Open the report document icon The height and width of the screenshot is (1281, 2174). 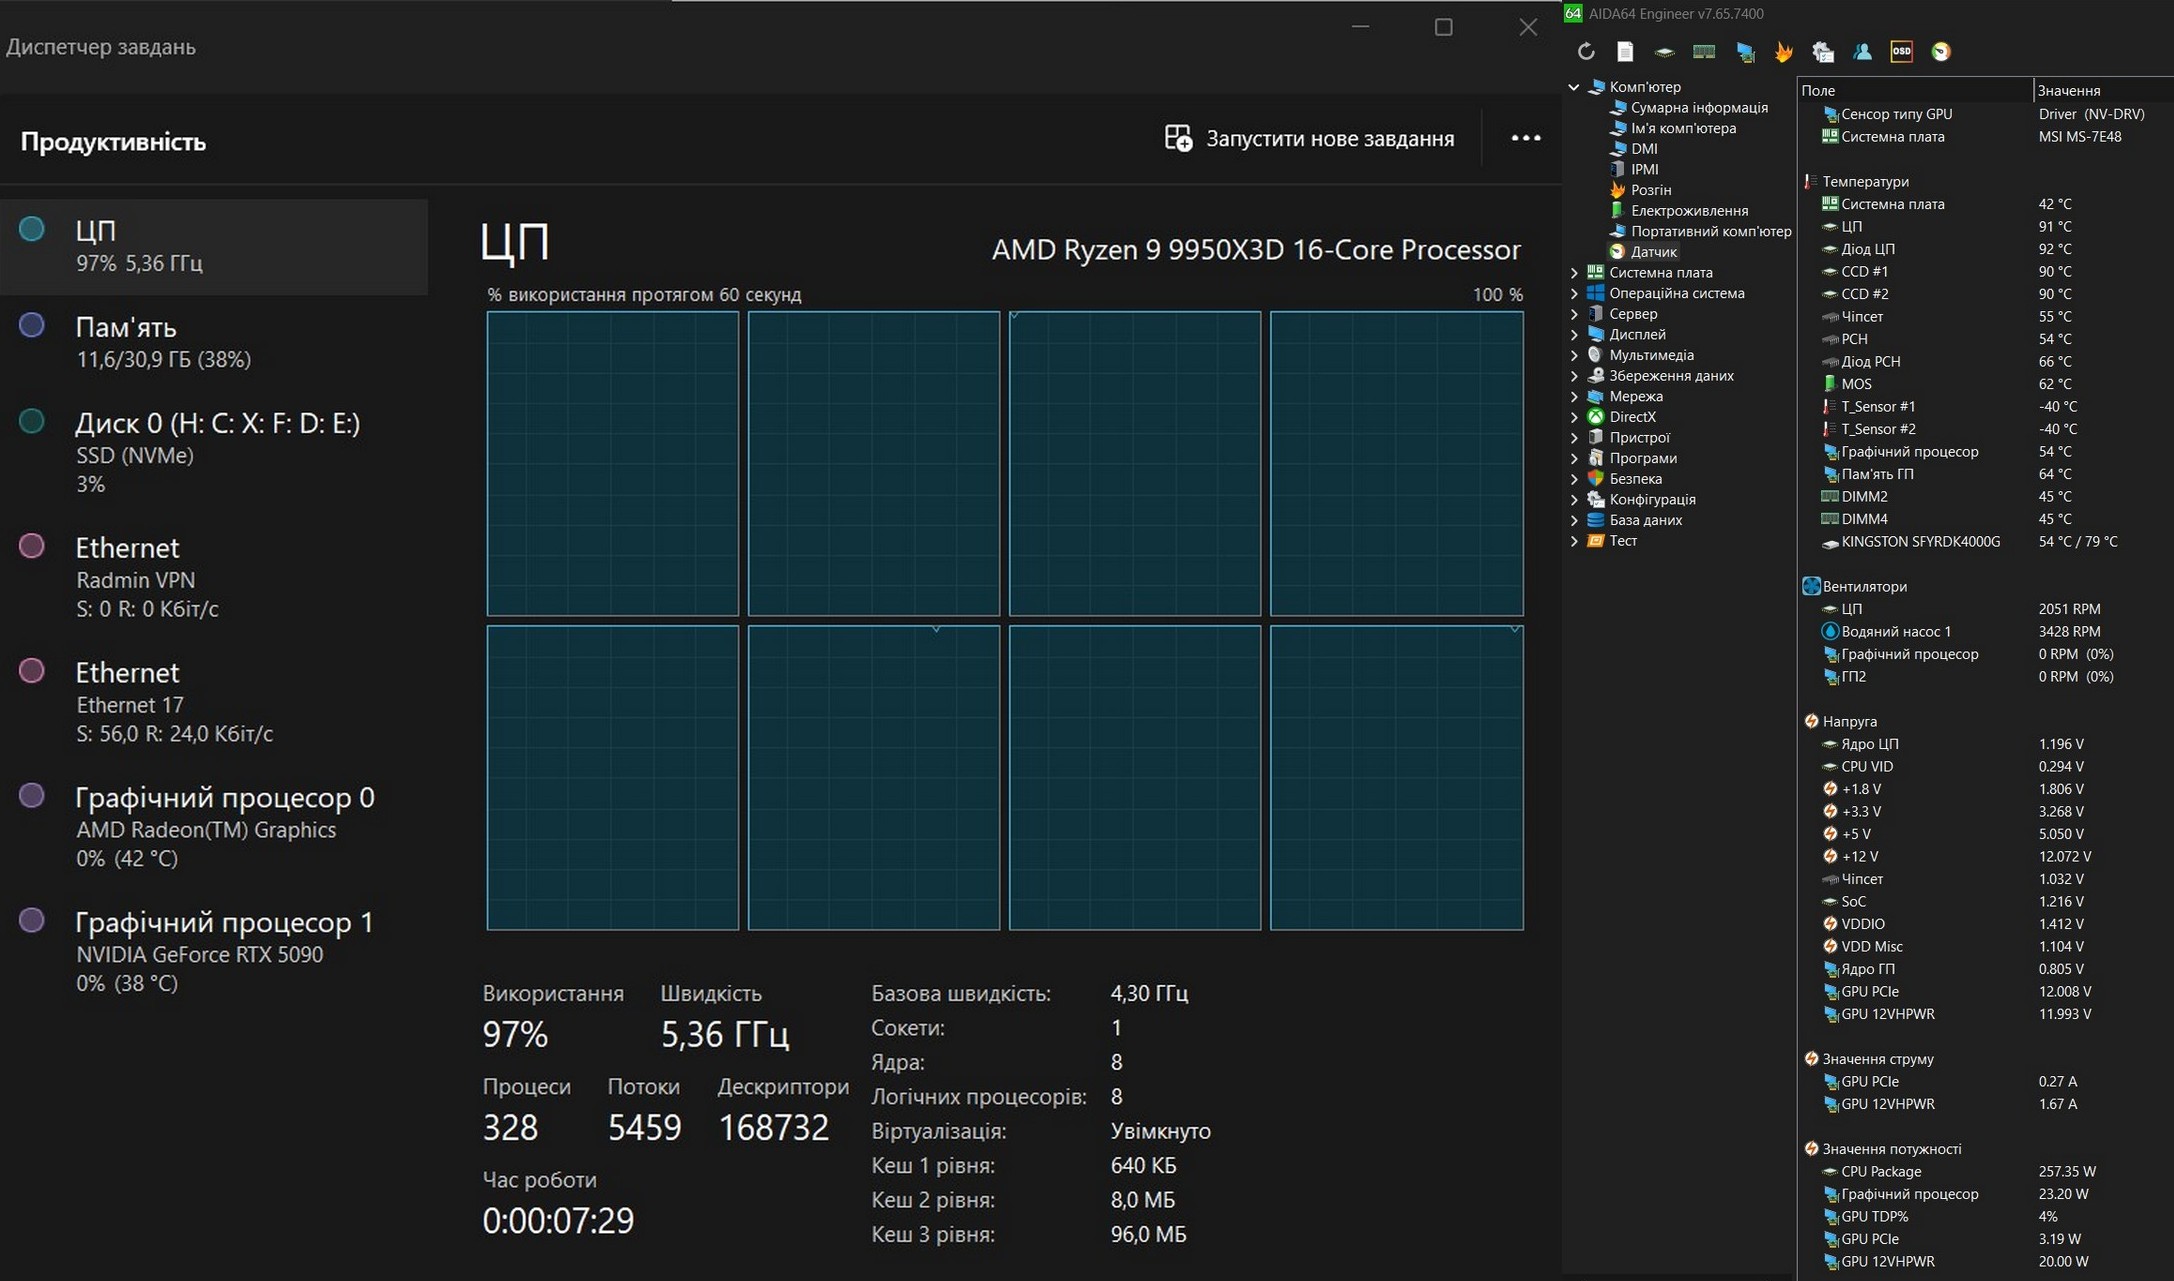click(1625, 51)
